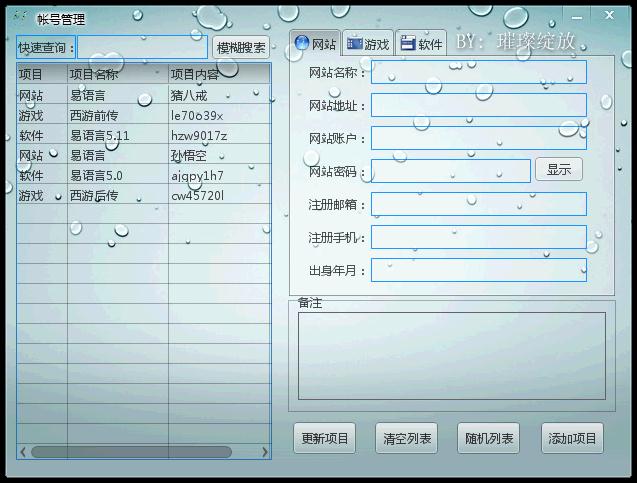Sort by the 项目名称 column header
This screenshot has height=483, width=637.
tap(118, 74)
